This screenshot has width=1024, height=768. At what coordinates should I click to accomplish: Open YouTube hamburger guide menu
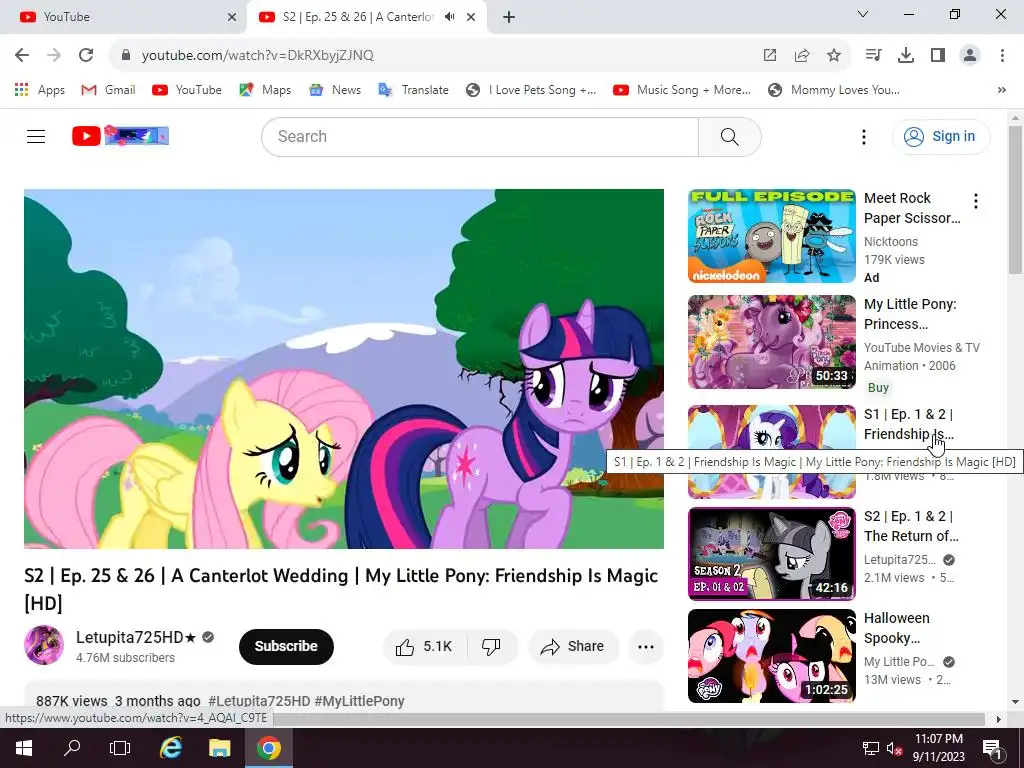36,136
